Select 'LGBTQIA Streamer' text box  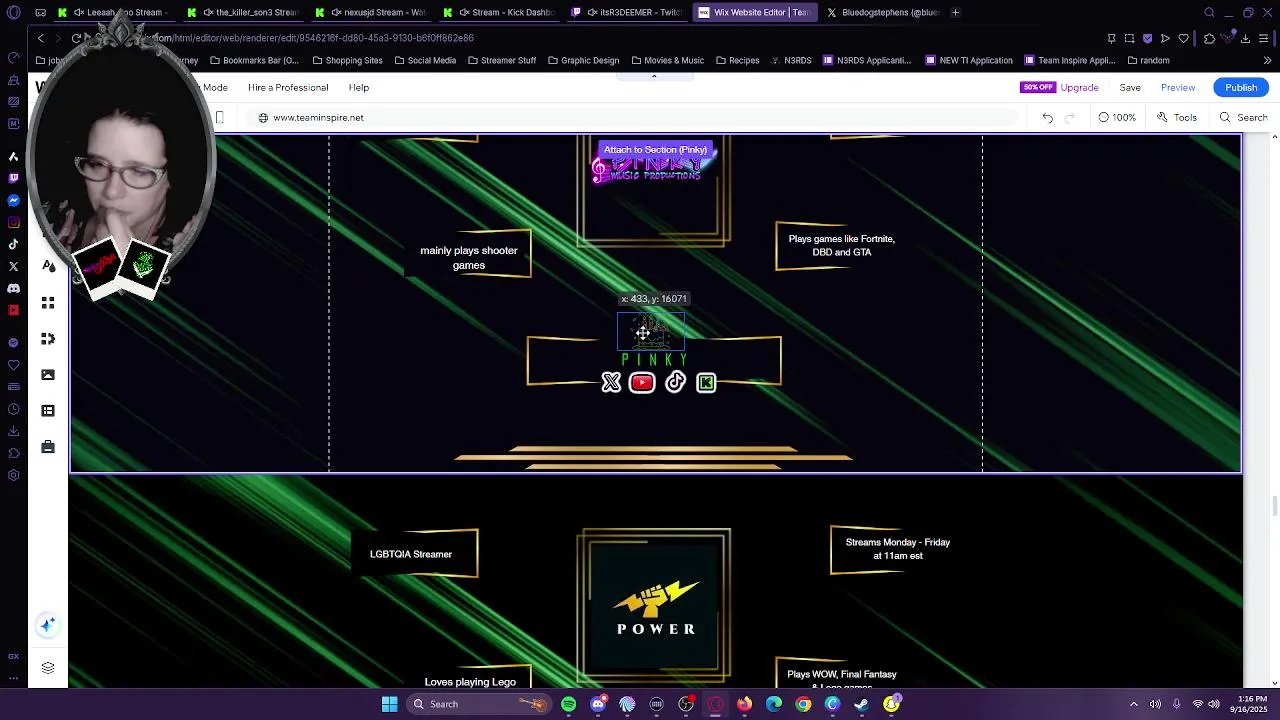click(411, 554)
